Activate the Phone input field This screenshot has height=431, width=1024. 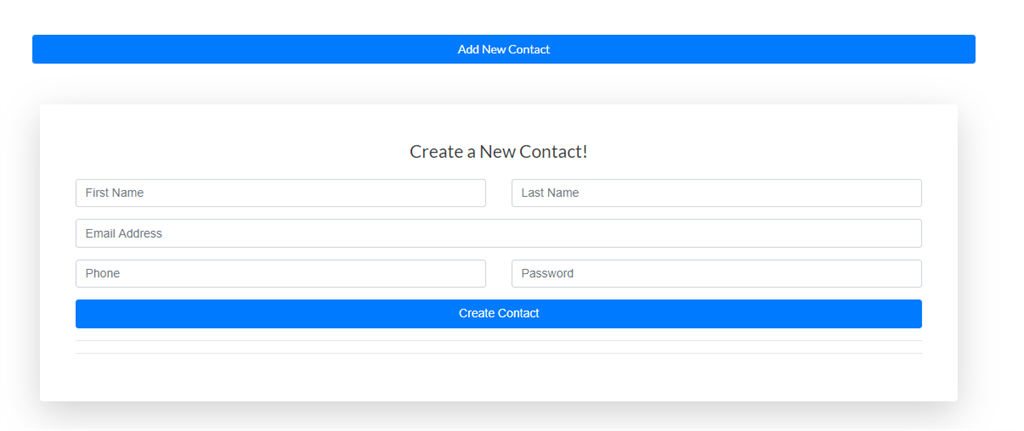tap(281, 274)
